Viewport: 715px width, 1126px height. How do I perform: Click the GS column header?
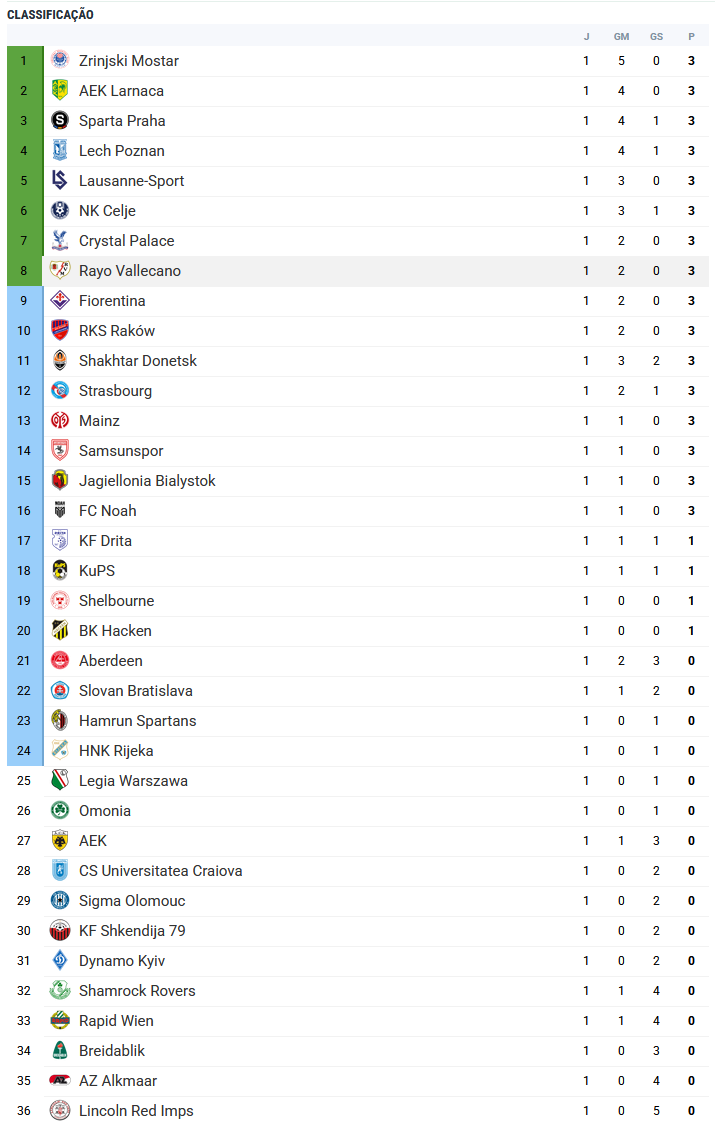656,37
